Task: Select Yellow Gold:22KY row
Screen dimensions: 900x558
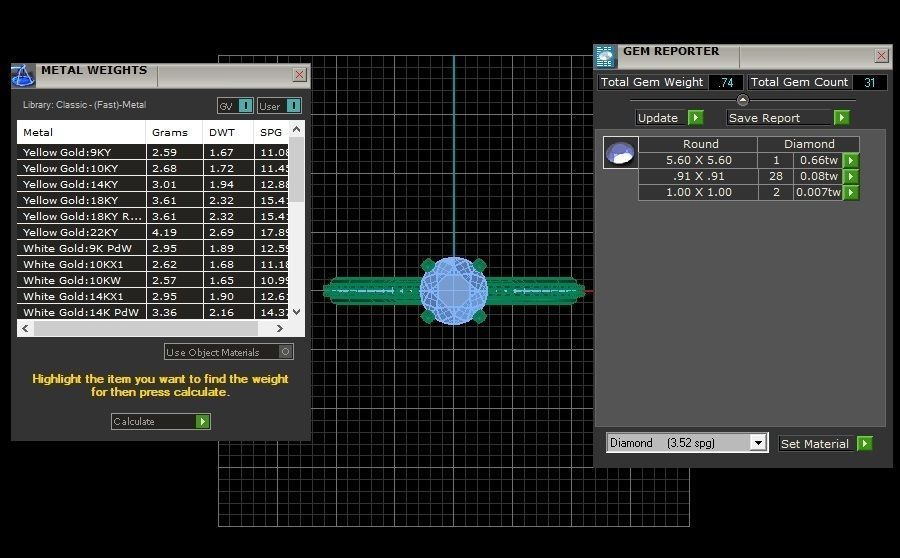Action: [153, 232]
